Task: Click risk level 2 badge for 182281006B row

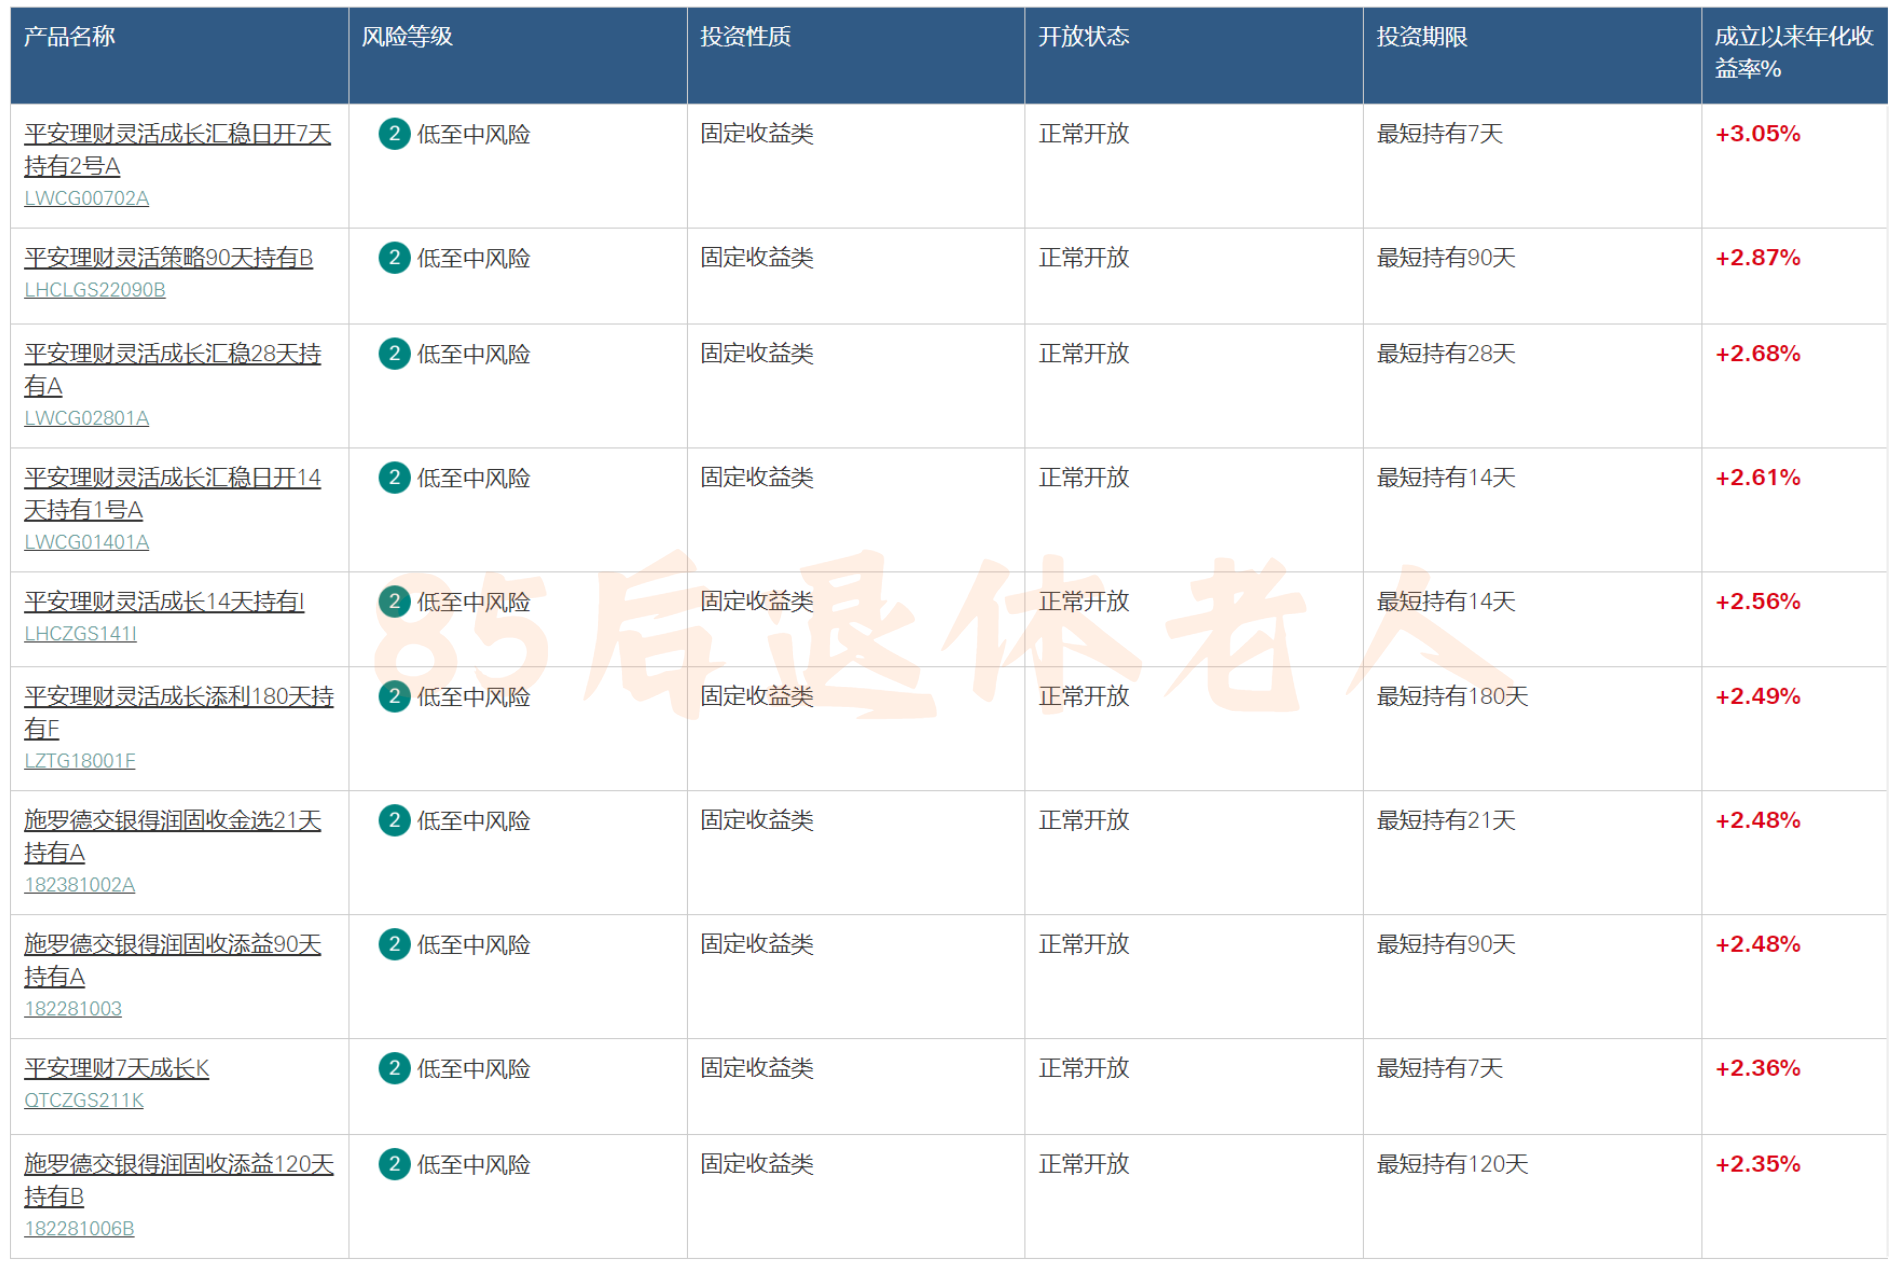Action: pyautogui.click(x=394, y=1165)
